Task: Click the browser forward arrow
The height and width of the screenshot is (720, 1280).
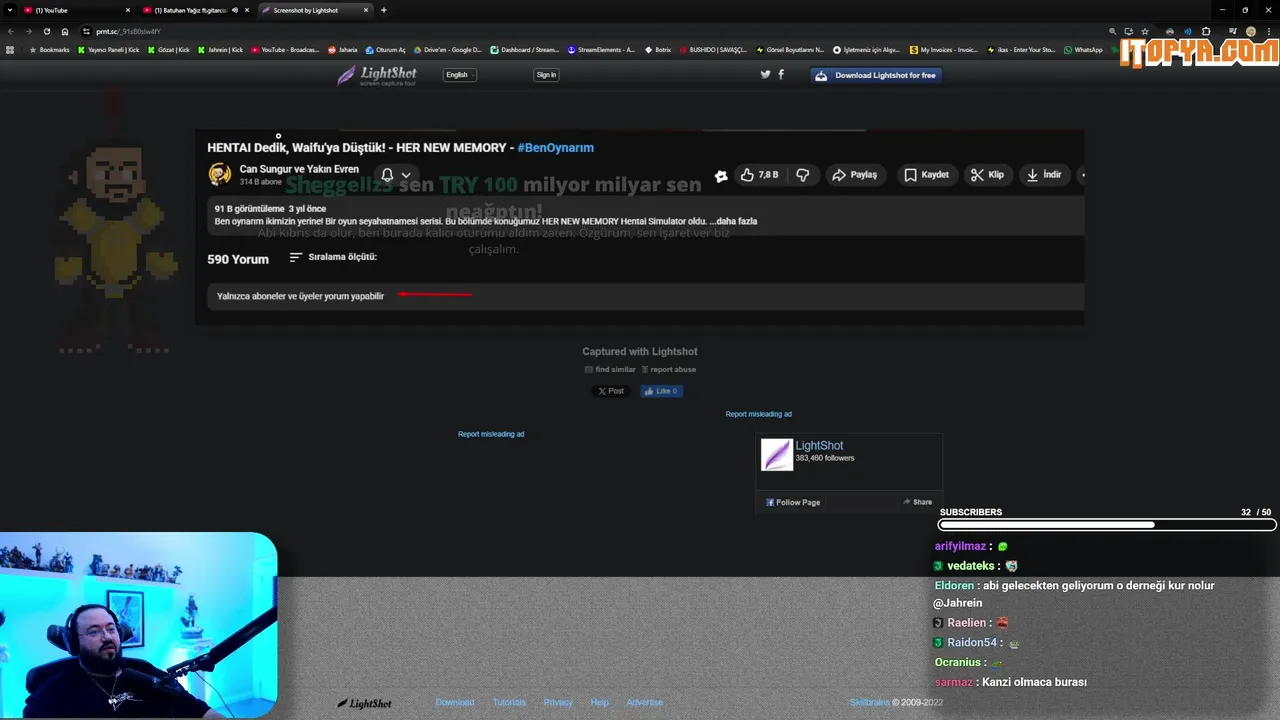Action: [29, 31]
